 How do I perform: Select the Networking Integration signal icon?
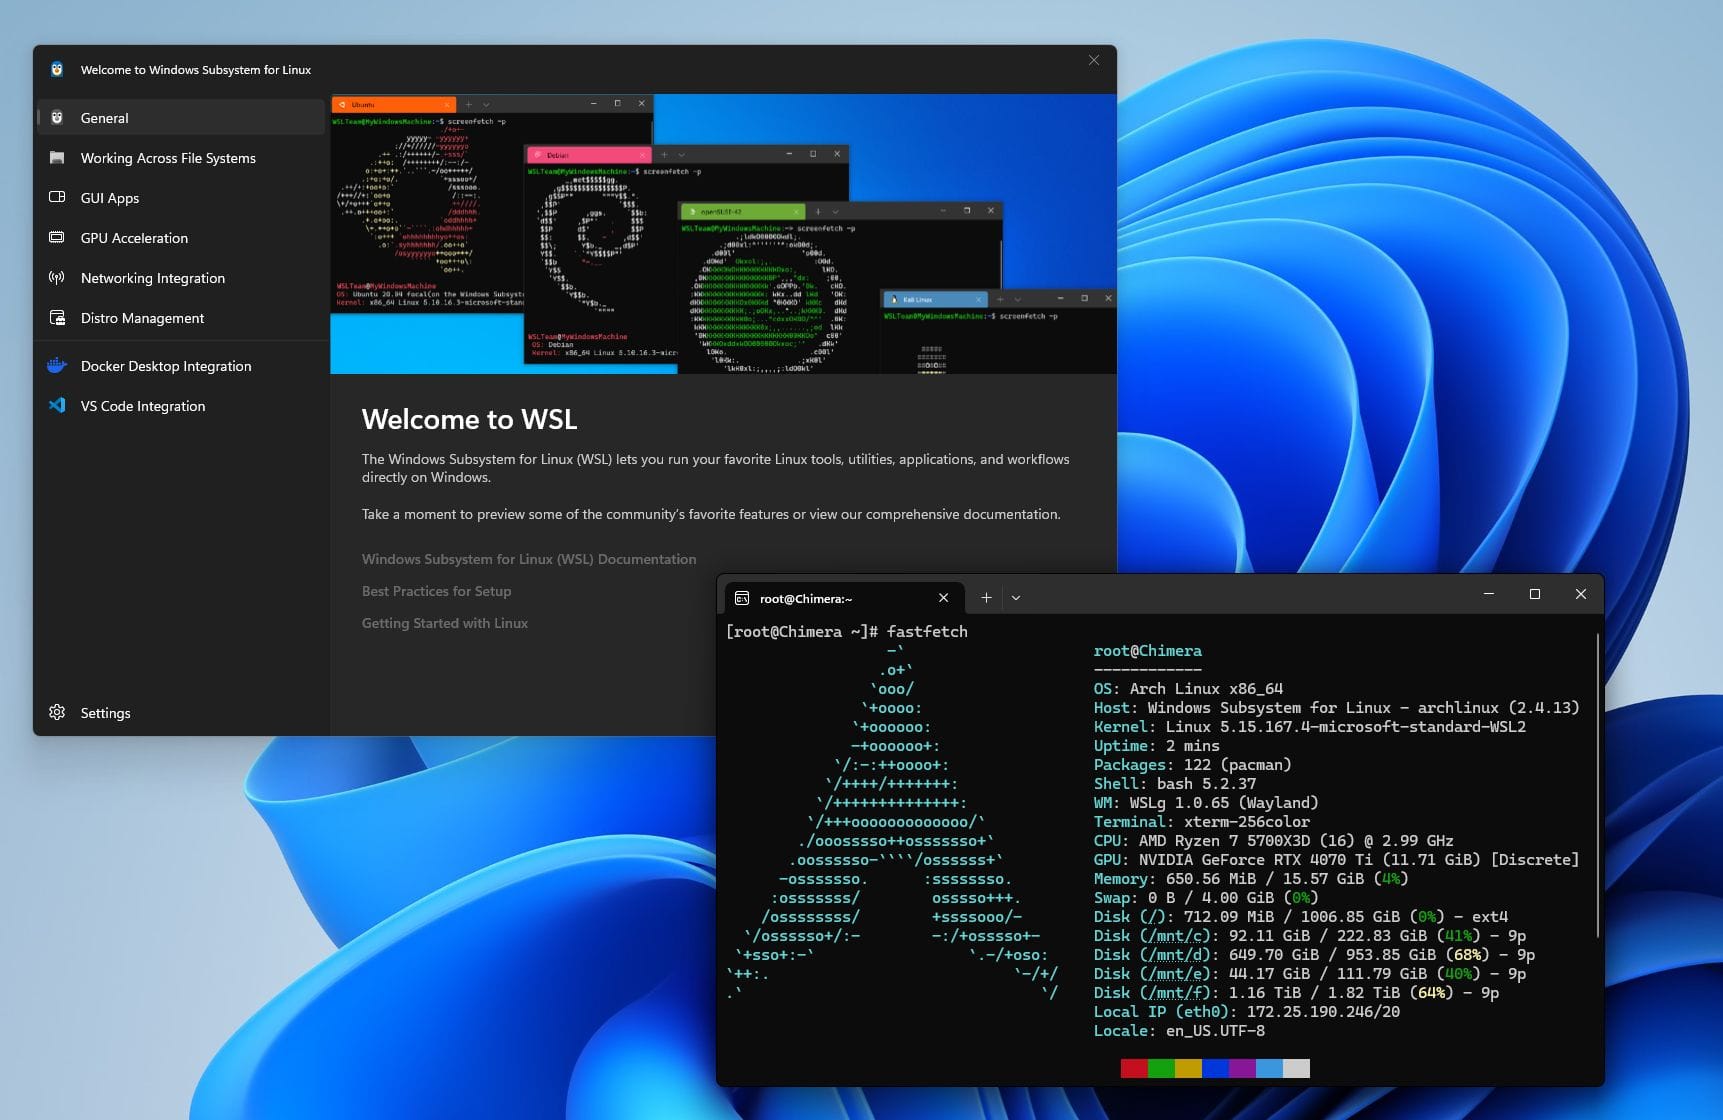tap(58, 278)
